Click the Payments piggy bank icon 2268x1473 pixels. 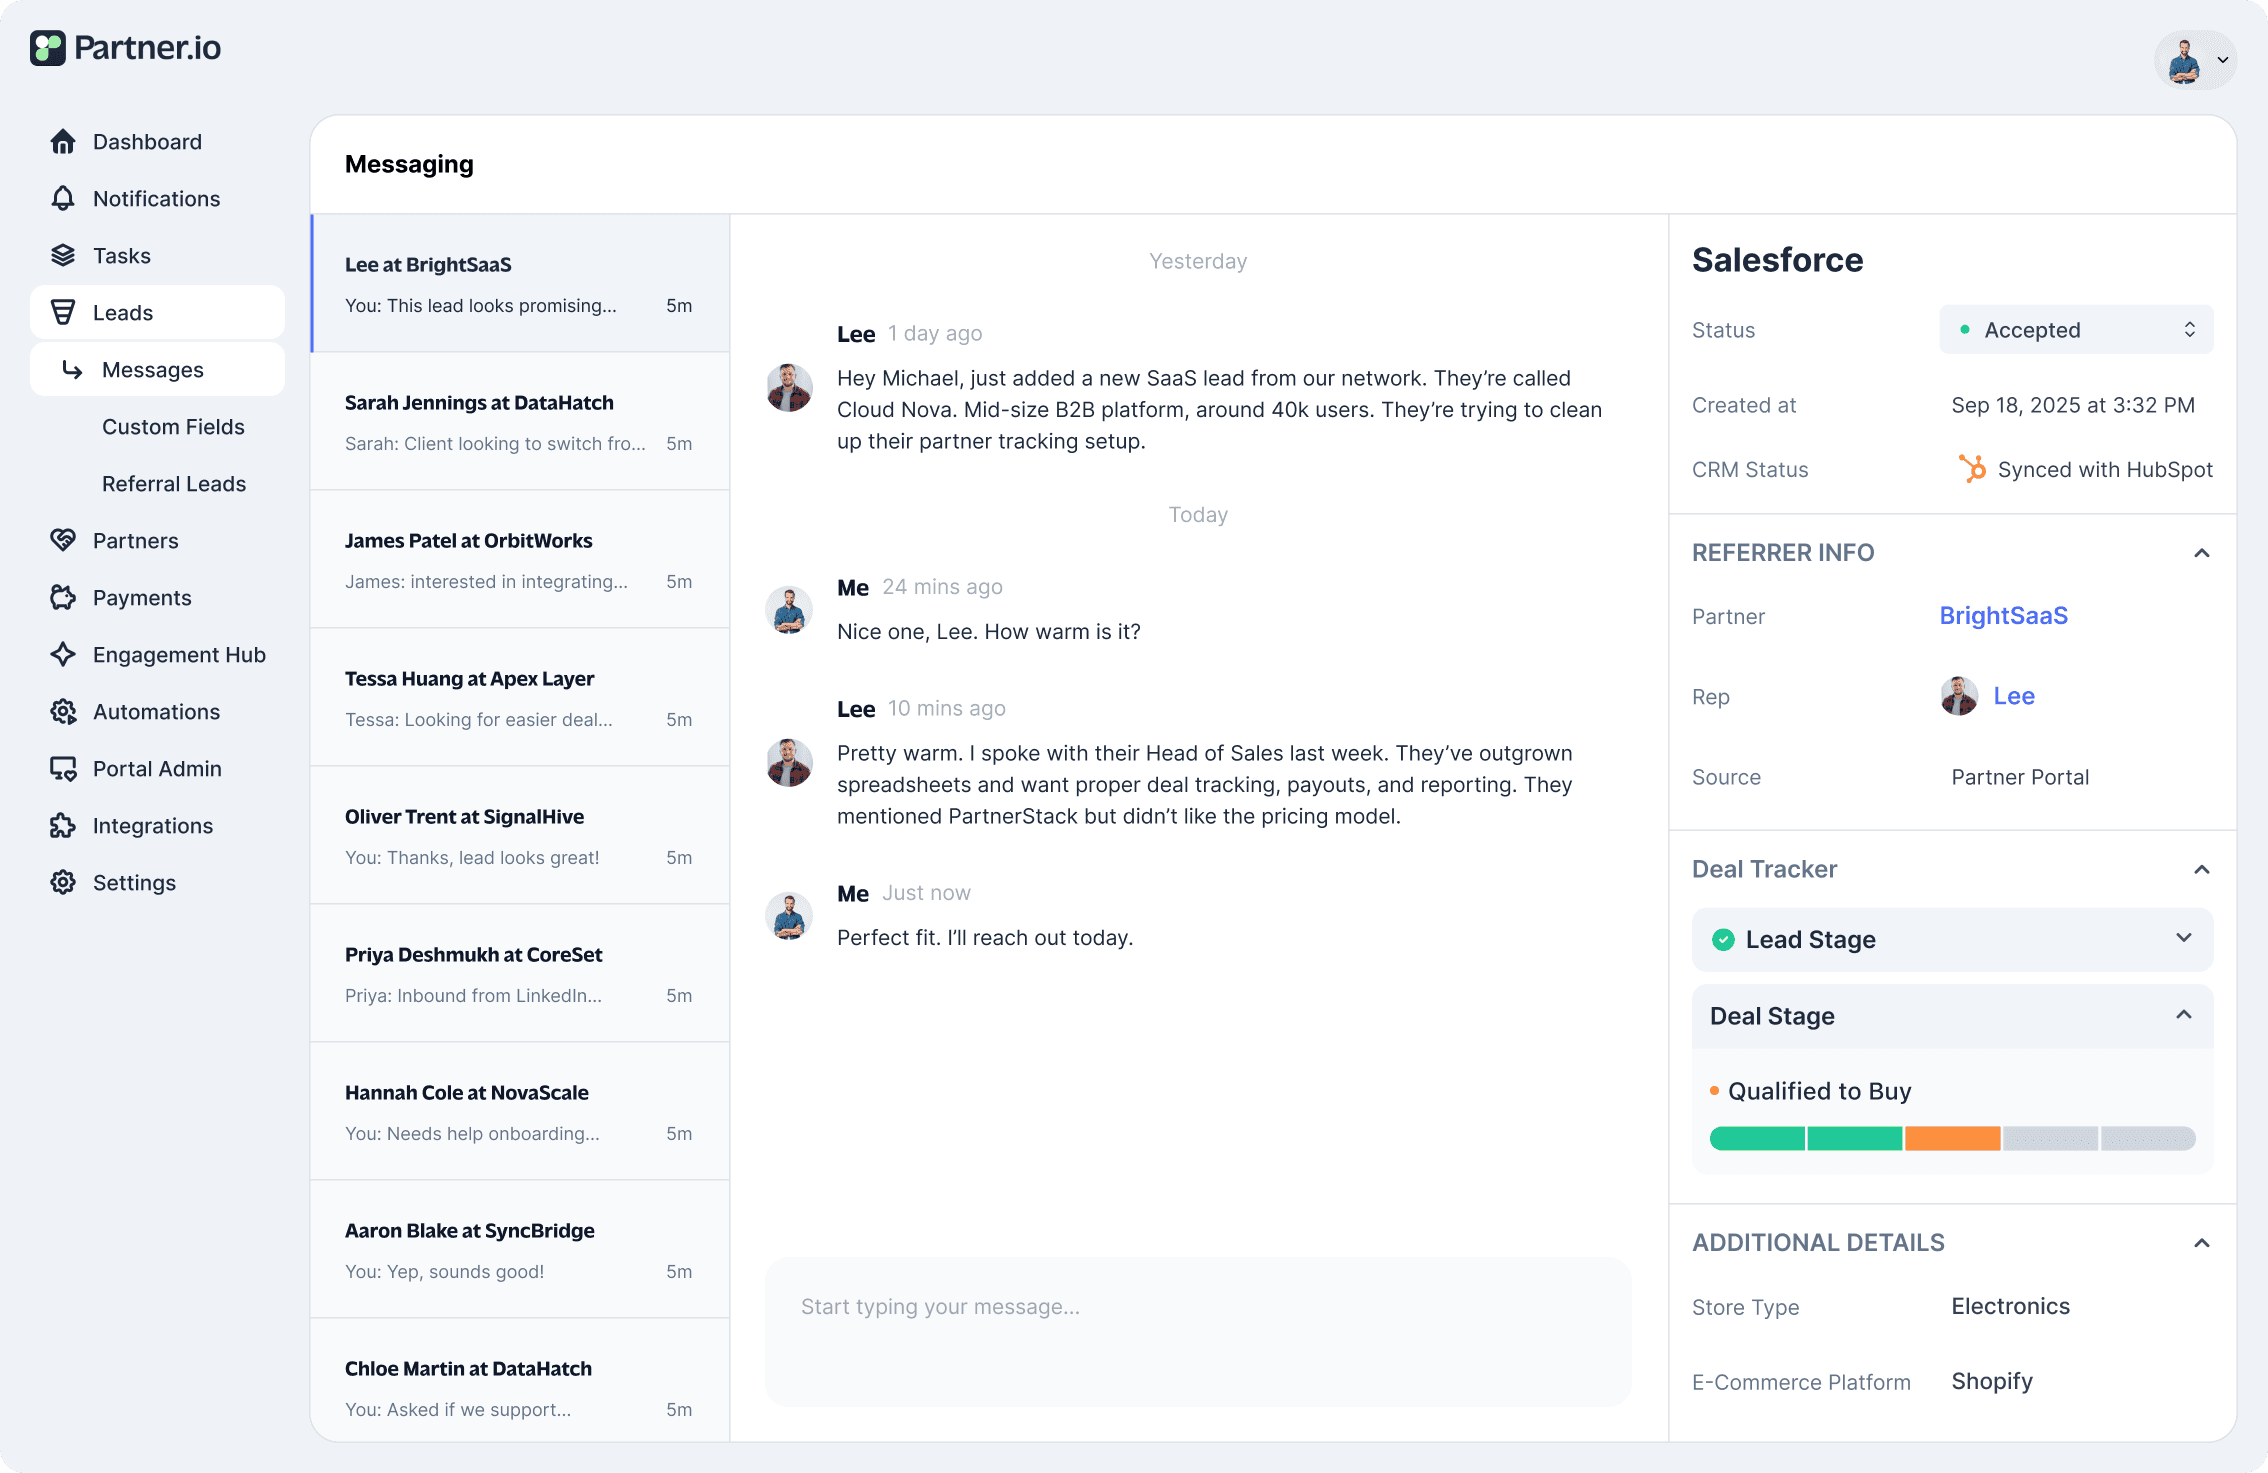(x=63, y=598)
